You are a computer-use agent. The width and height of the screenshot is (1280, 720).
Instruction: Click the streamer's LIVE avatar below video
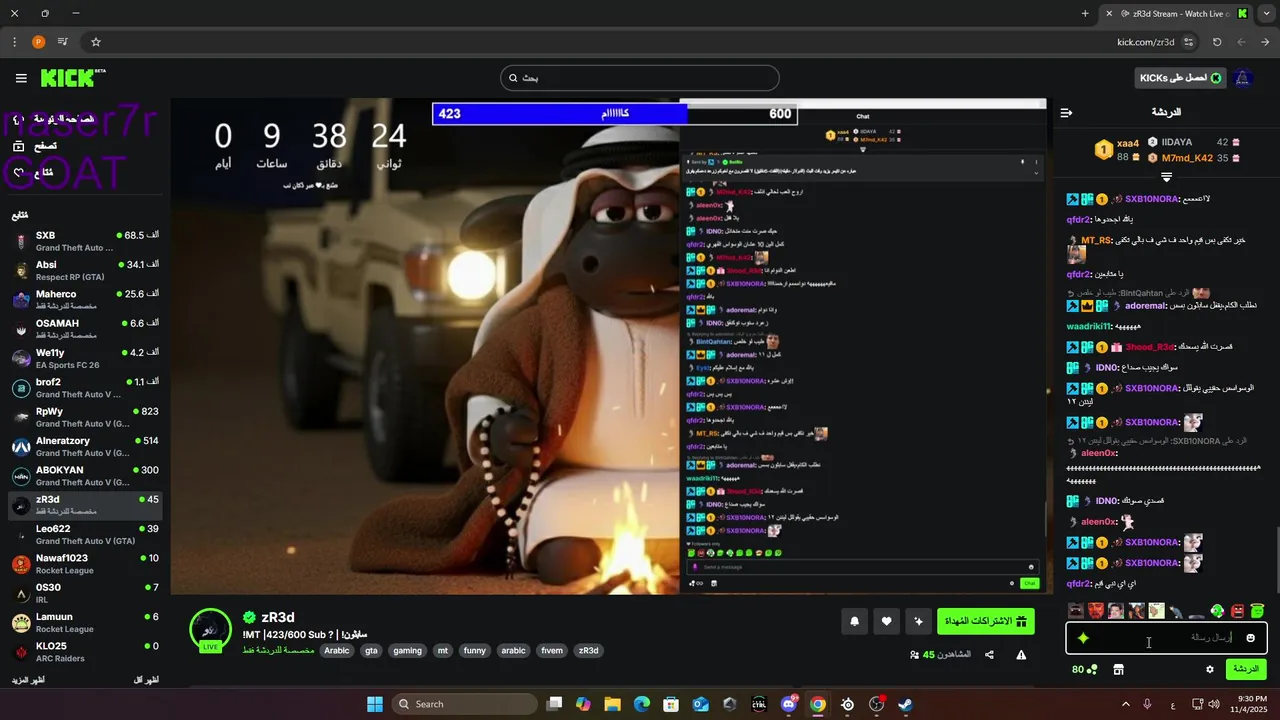pyautogui.click(x=210, y=630)
